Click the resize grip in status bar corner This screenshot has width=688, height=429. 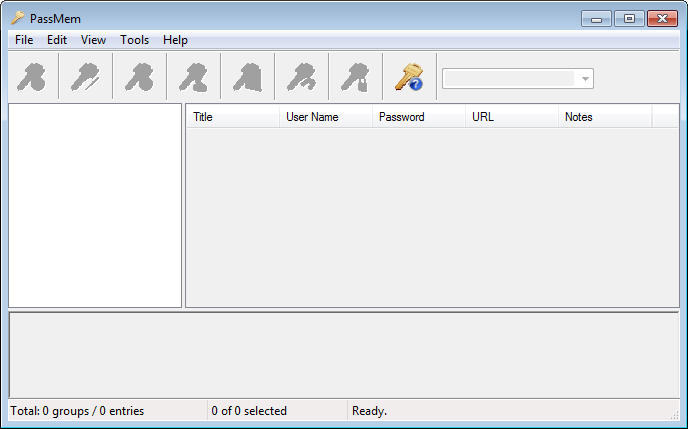(x=674, y=415)
